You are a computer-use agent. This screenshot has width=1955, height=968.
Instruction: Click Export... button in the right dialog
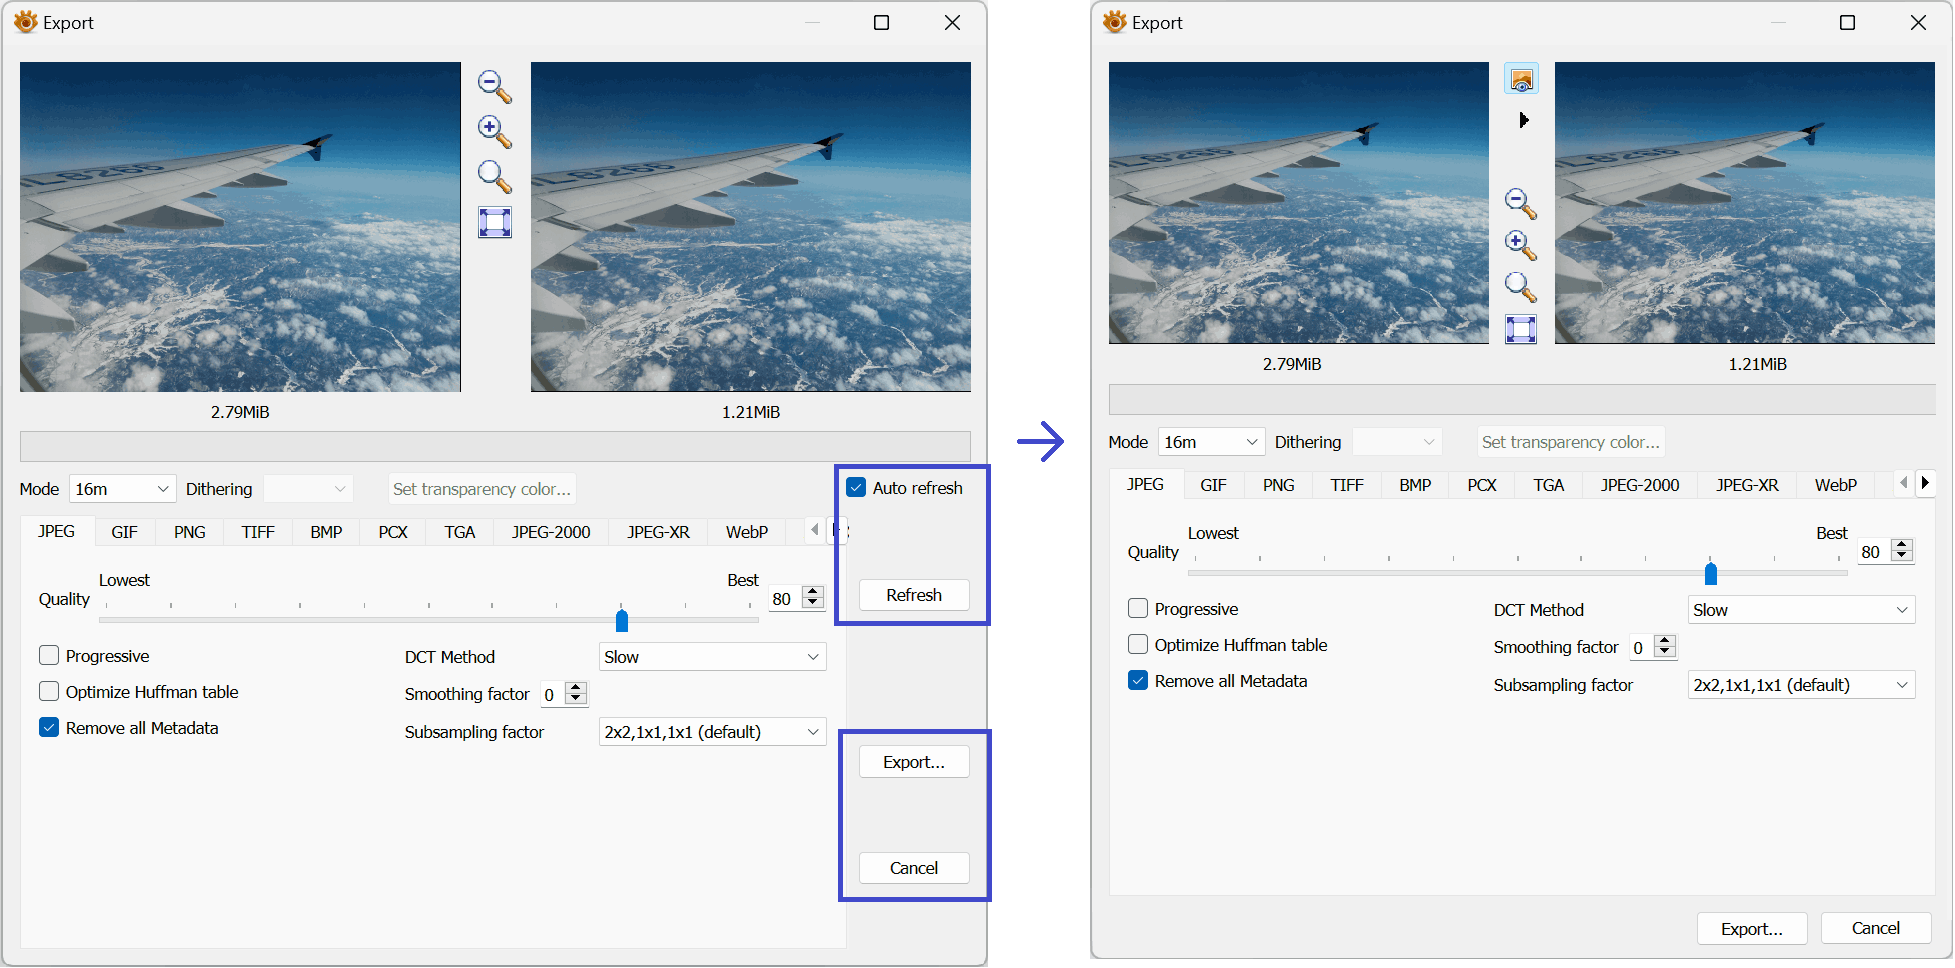pyautogui.click(x=1751, y=929)
